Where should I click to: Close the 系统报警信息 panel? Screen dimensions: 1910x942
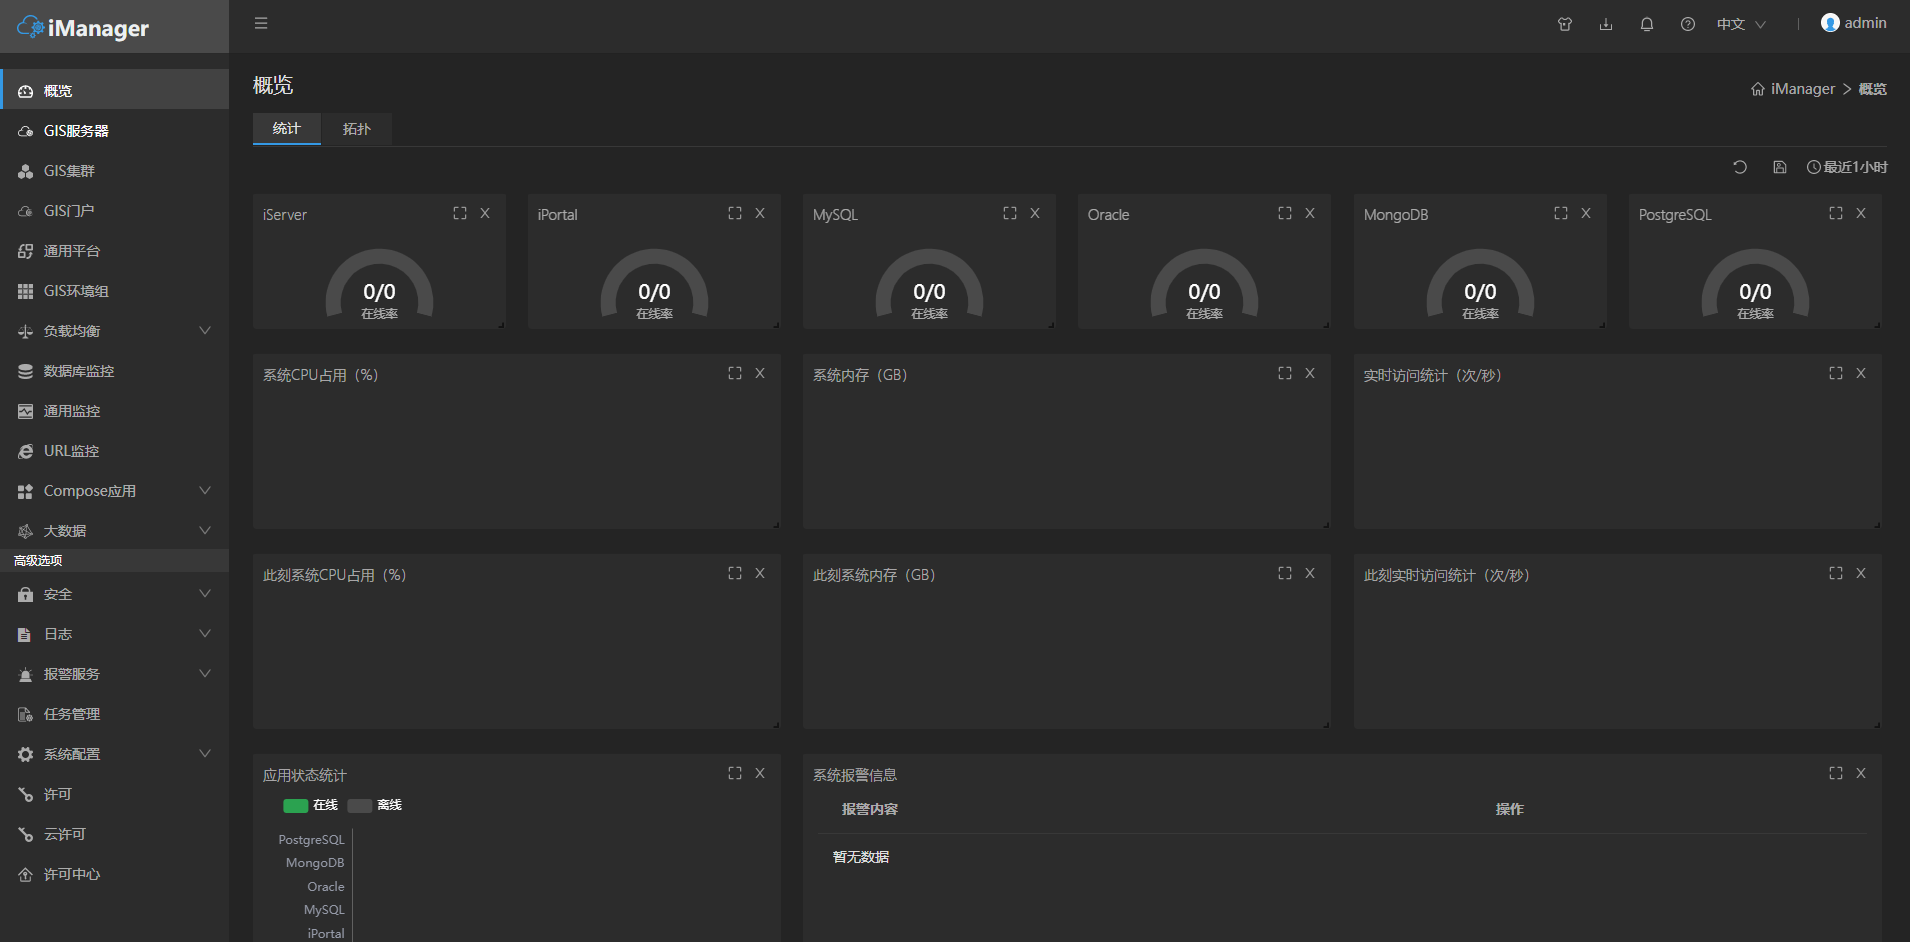pyautogui.click(x=1861, y=773)
